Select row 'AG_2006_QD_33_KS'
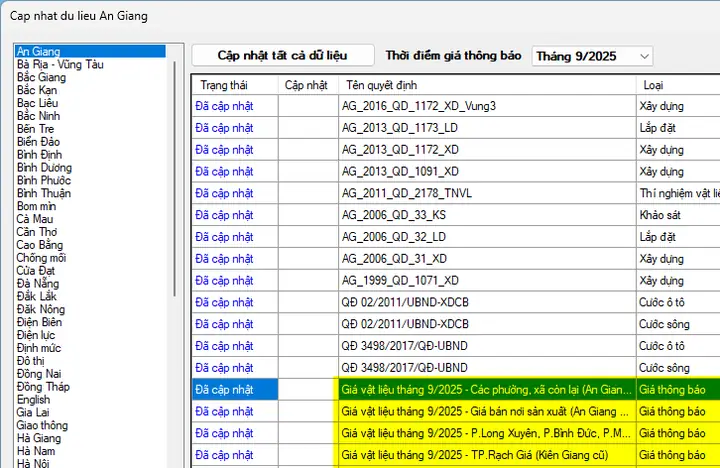The height and width of the screenshot is (468, 720). click(x=456, y=215)
